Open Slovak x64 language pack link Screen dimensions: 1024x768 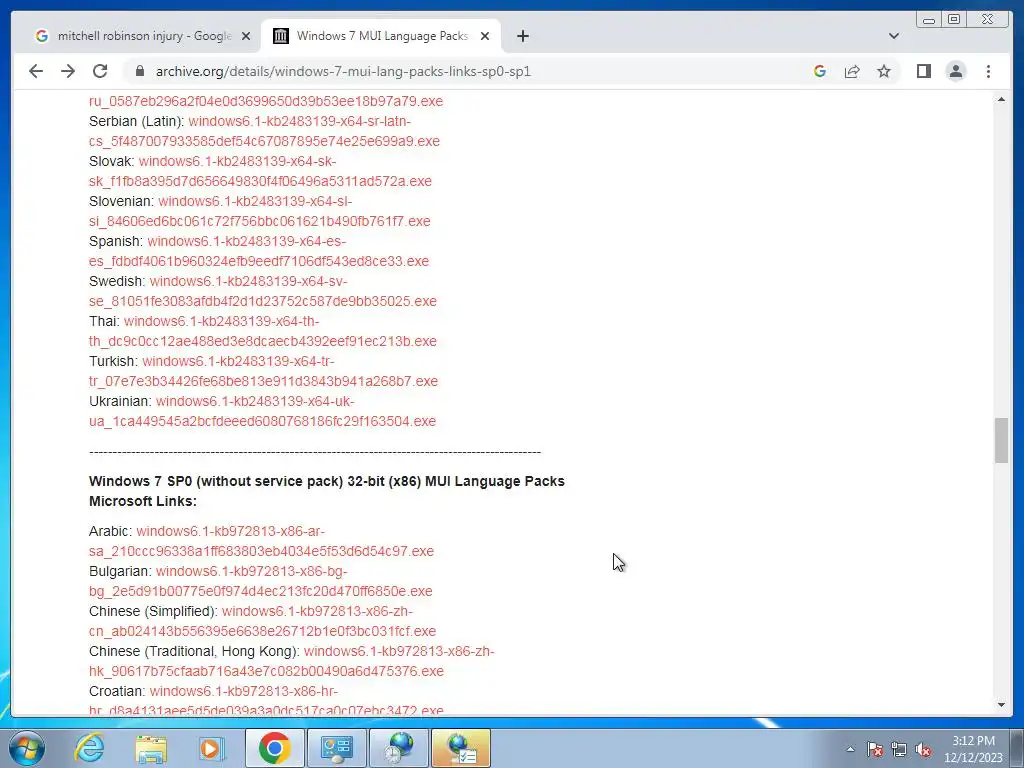[261, 171]
